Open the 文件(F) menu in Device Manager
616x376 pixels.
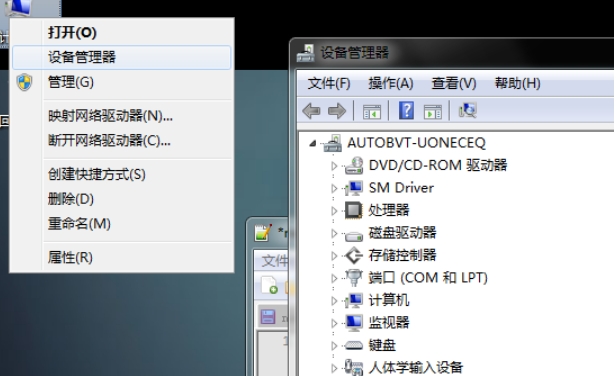click(329, 83)
